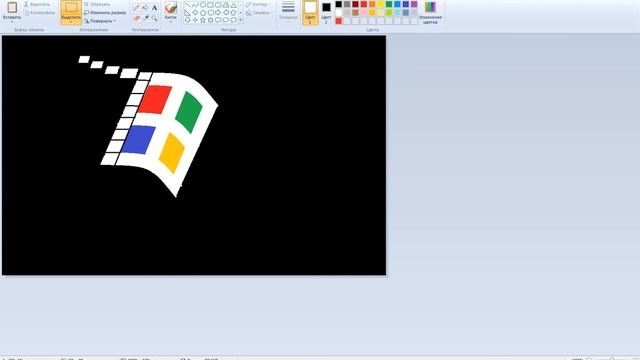
Task: Pick the yellow palette swatch
Action: 380,4
